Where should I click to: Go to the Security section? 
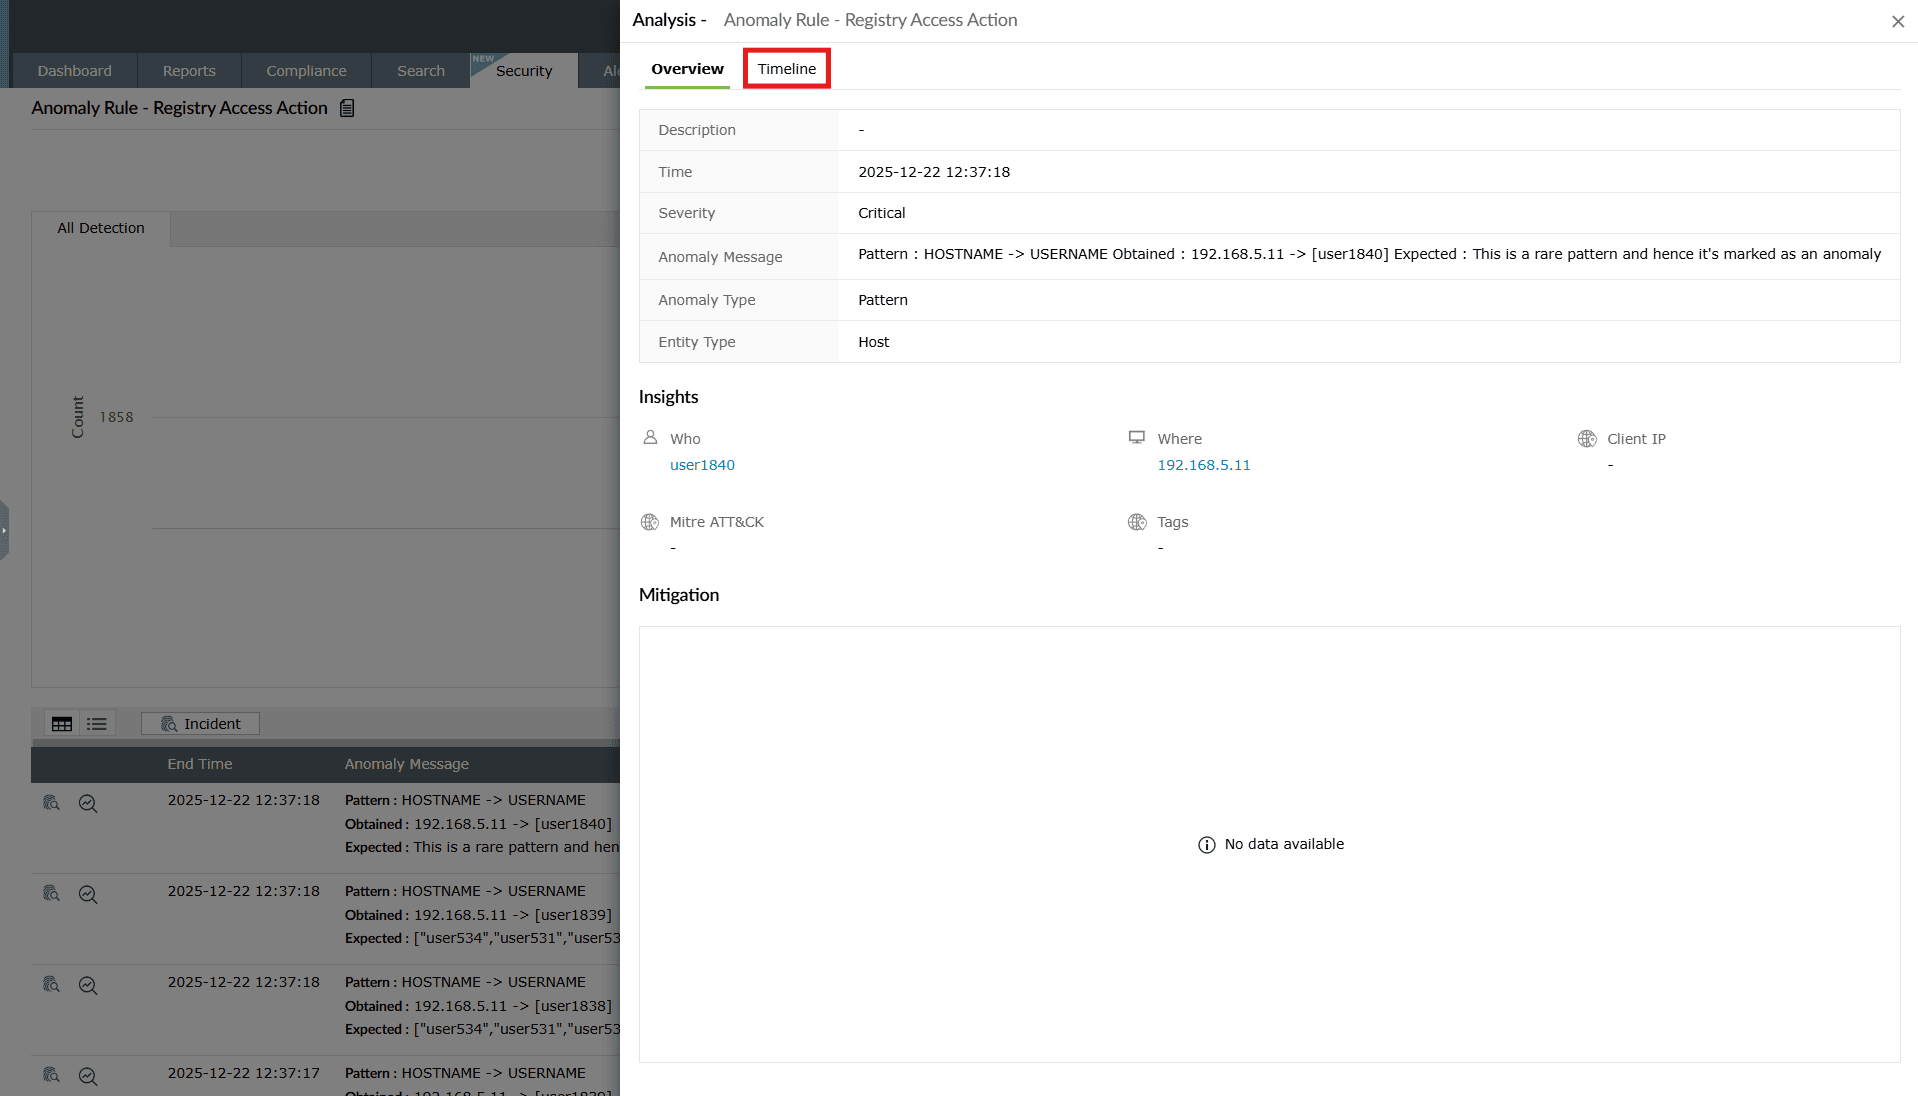[524, 70]
